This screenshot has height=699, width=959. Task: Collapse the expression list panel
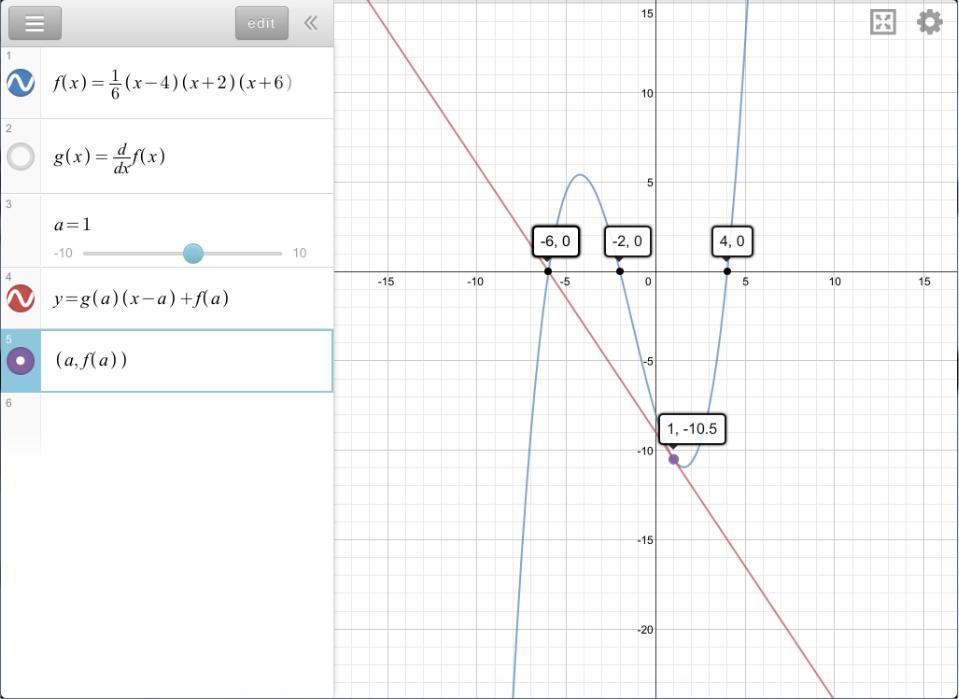coord(311,23)
